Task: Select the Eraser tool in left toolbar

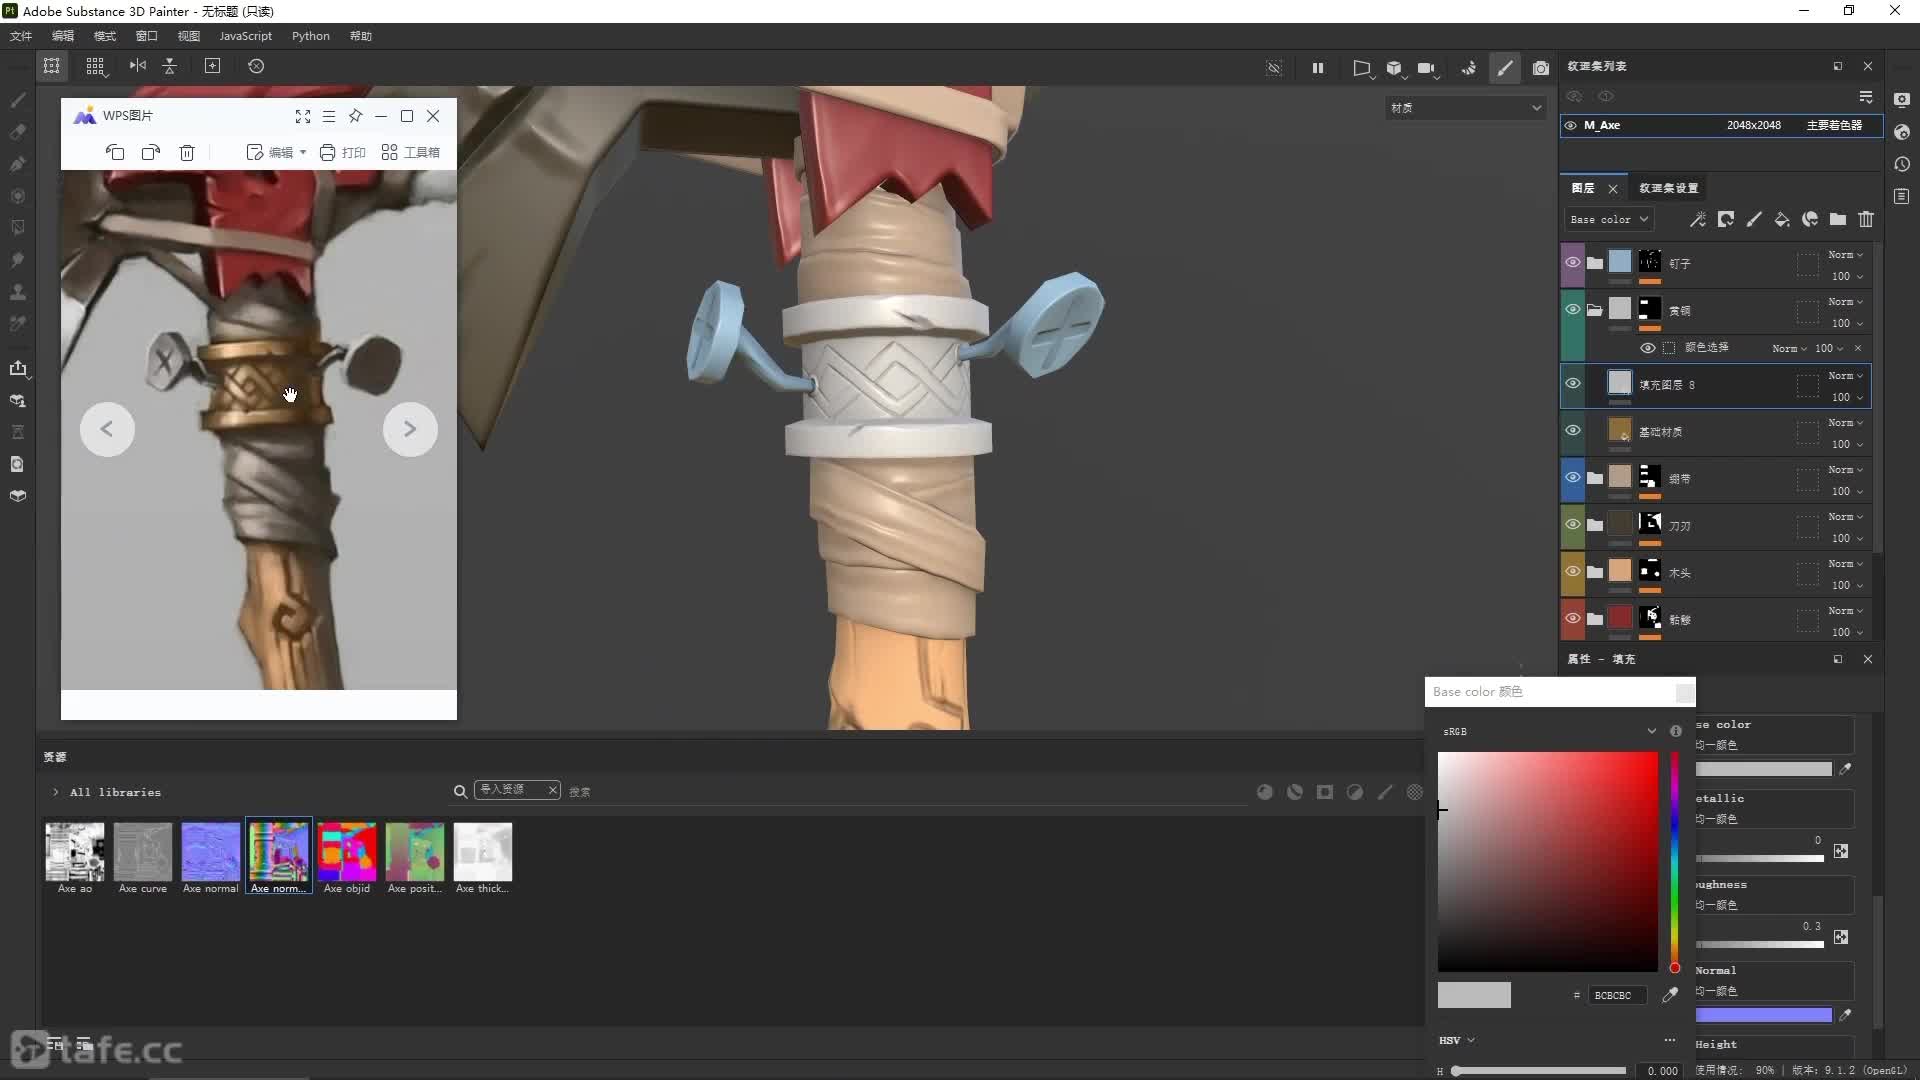Action: pyautogui.click(x=18, y=132)
